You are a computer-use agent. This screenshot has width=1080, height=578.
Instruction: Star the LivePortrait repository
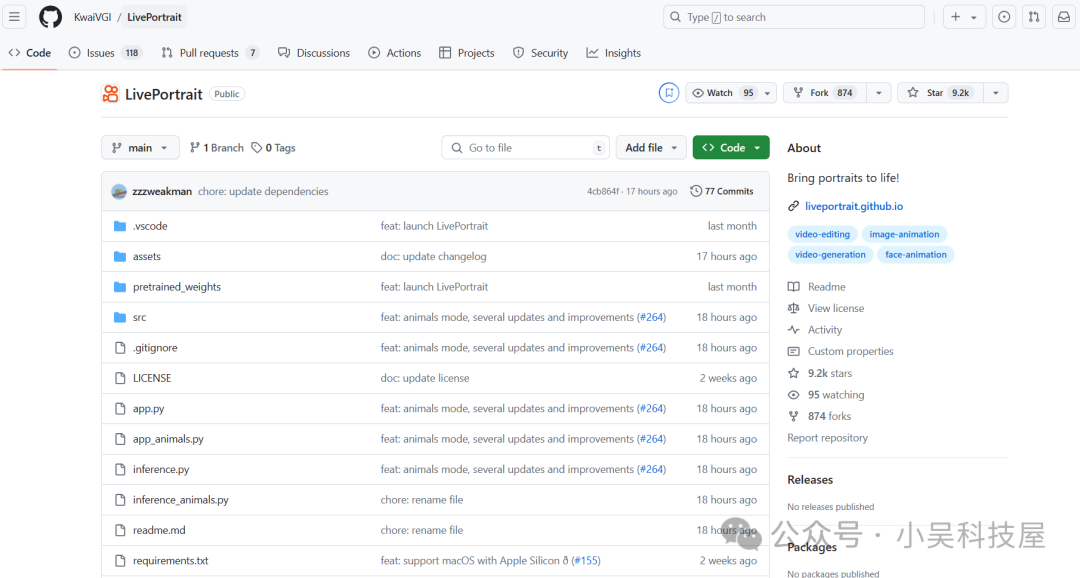(x=937, y=93)
